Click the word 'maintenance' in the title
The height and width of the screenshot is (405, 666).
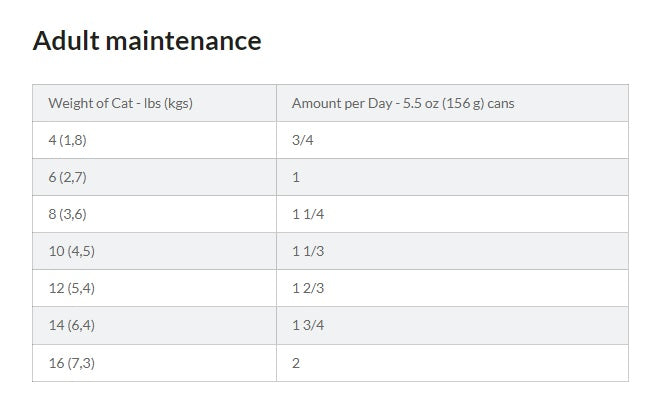click(183, 41)
